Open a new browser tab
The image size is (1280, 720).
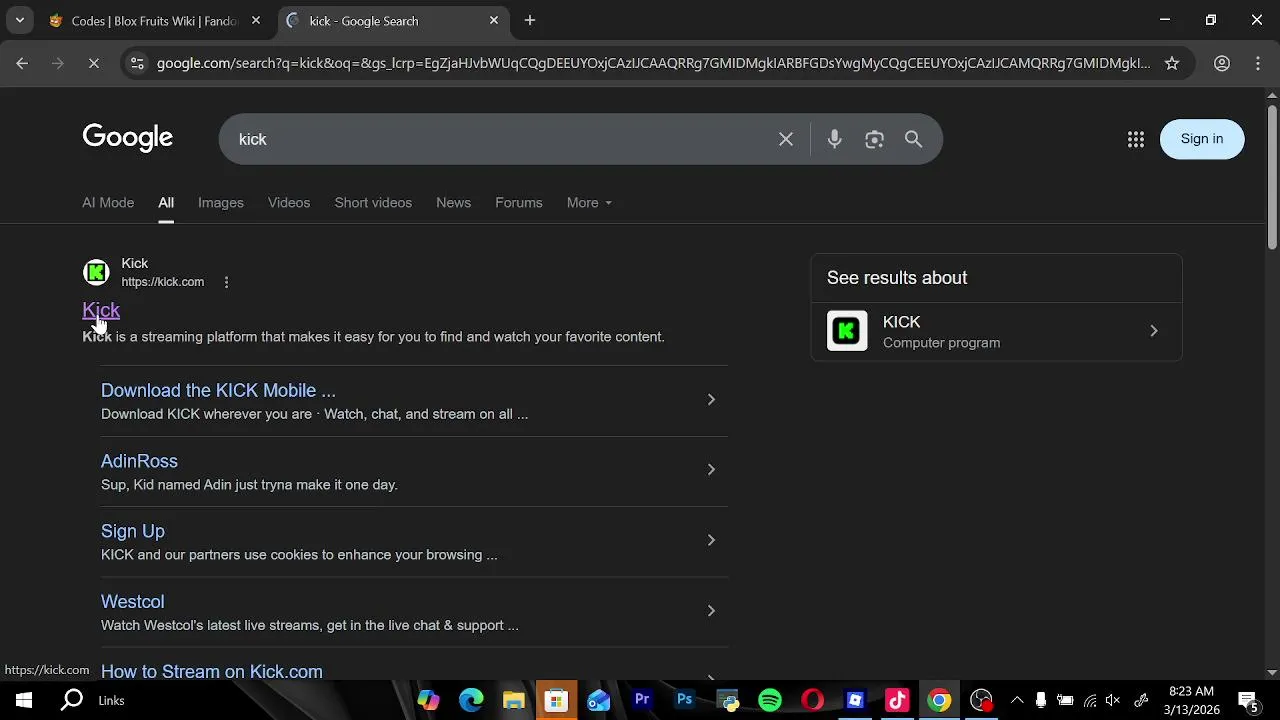tap(530, 20)
